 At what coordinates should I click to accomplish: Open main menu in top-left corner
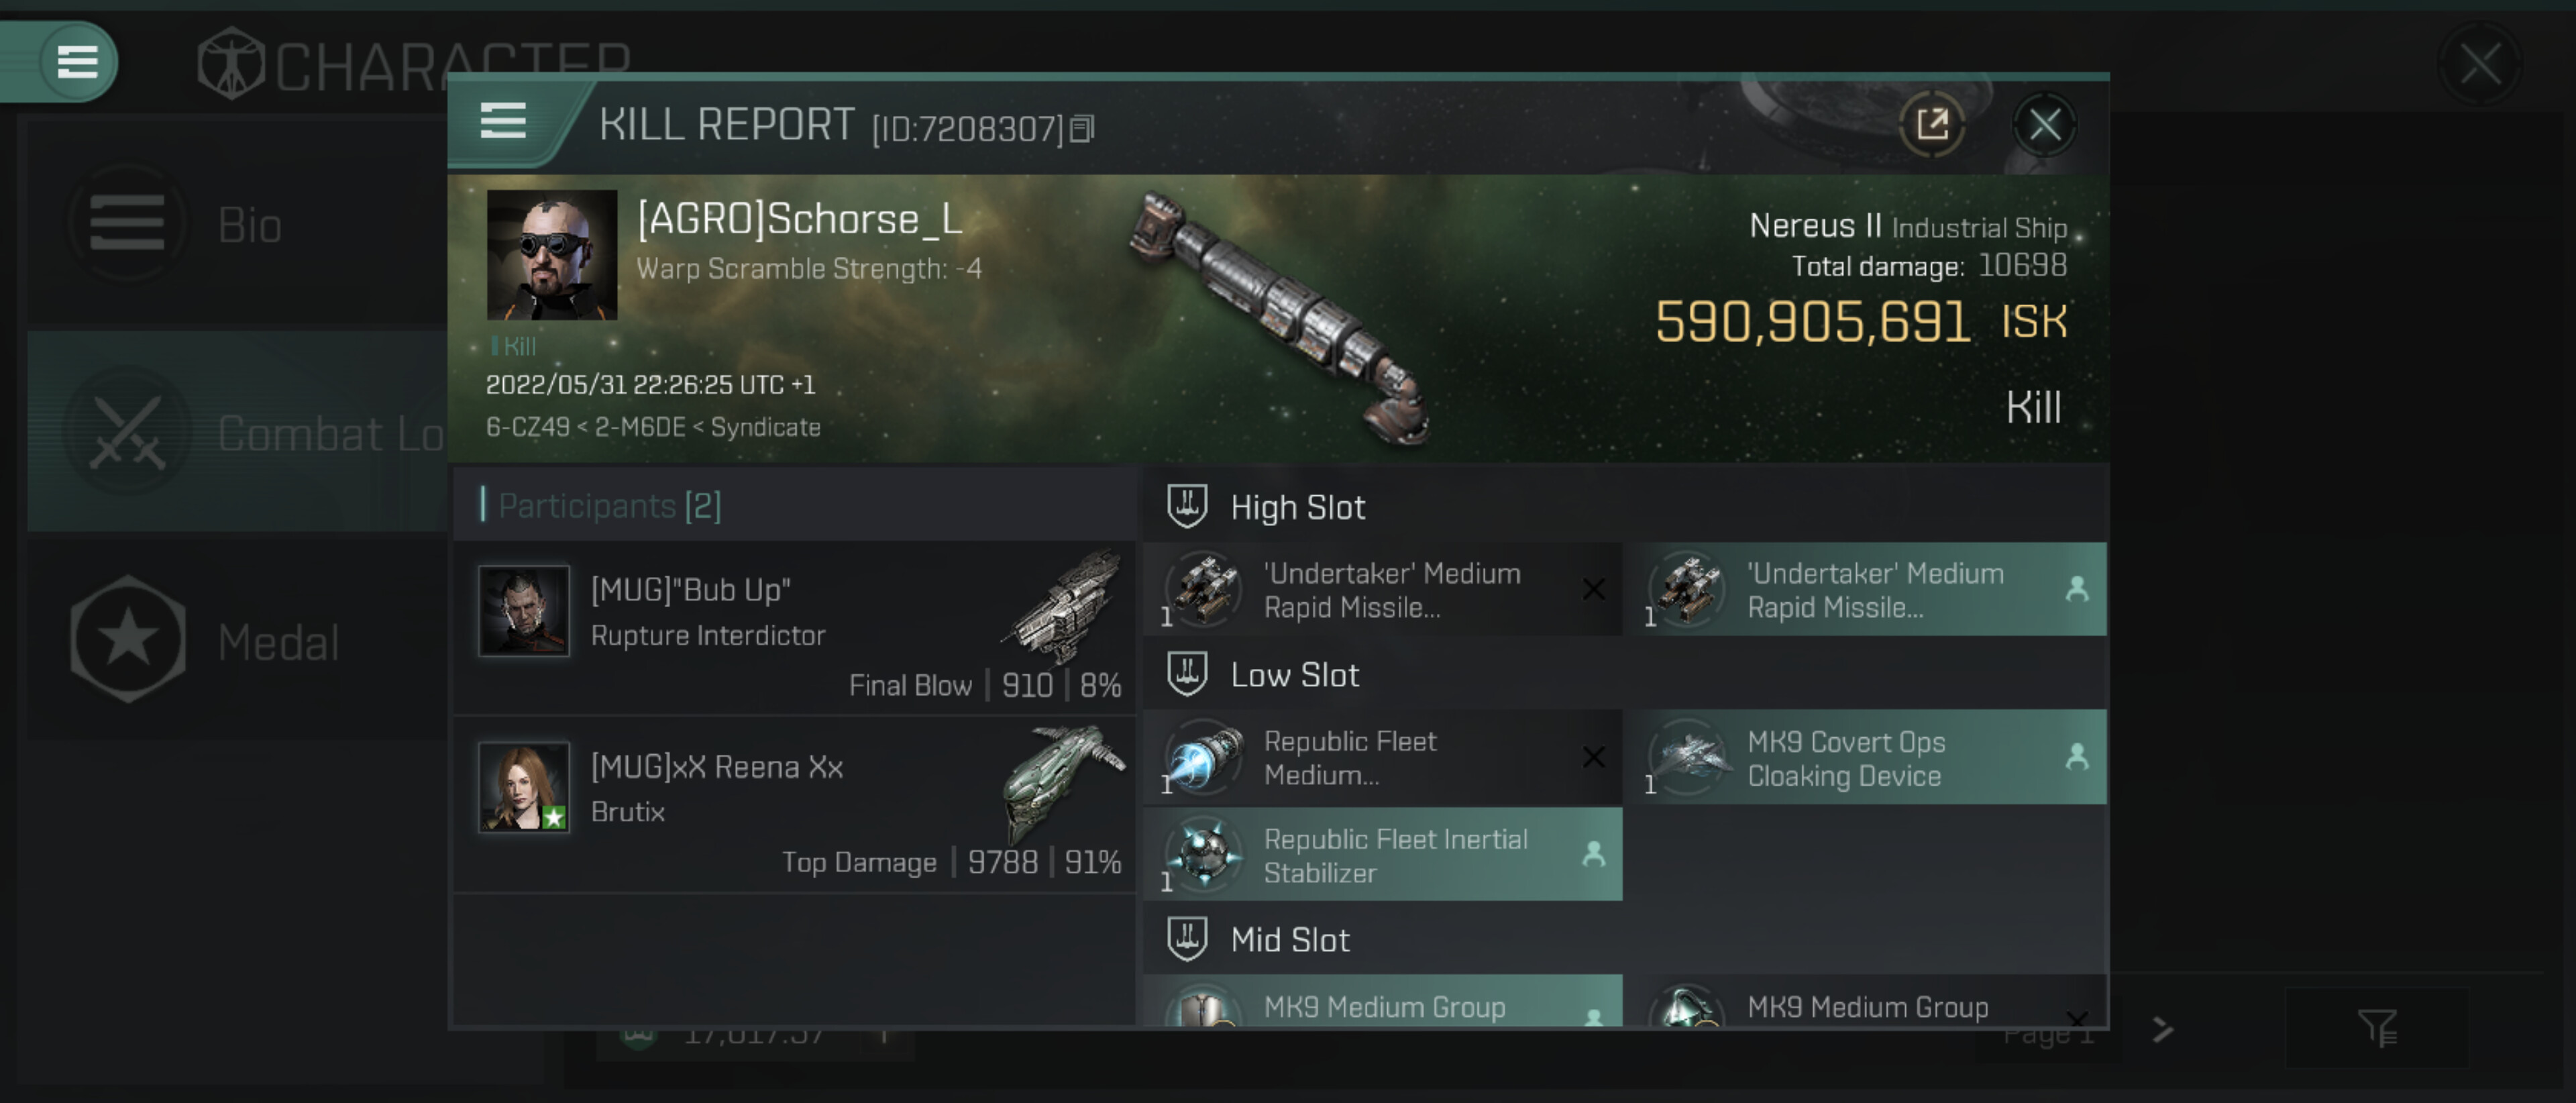(x=77, y=62)
